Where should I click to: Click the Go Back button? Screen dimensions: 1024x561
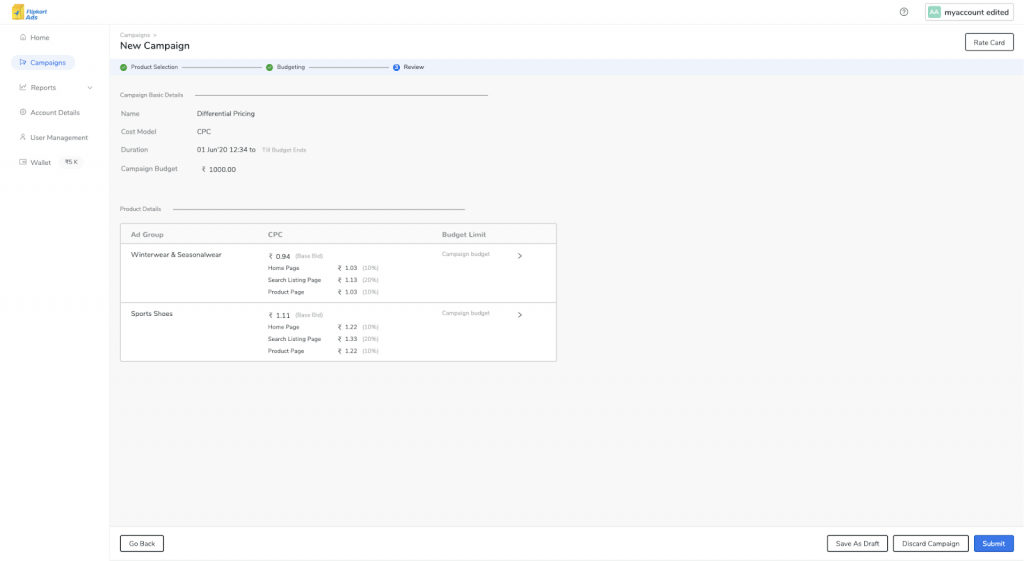[142, 543]
